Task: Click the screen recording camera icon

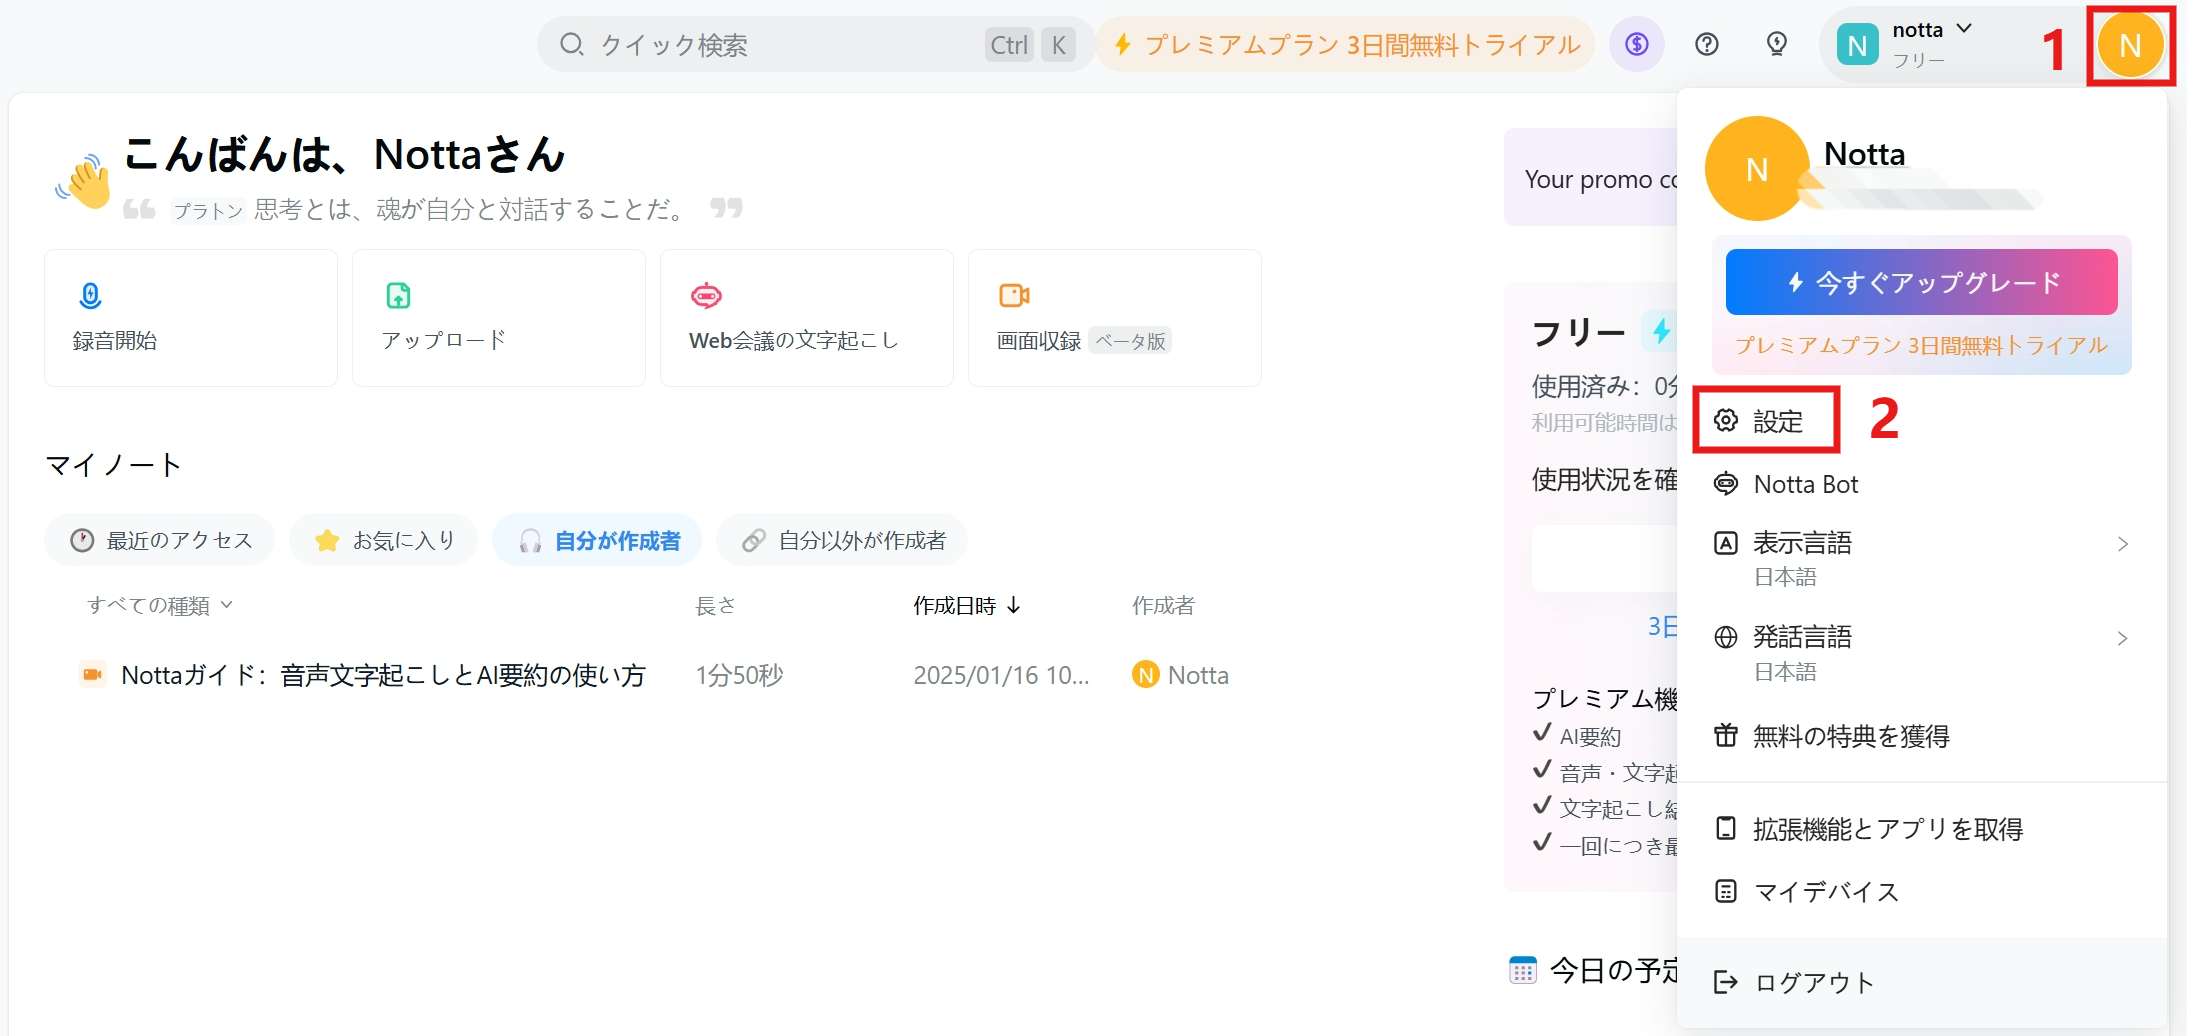Action: (1014, 295)
